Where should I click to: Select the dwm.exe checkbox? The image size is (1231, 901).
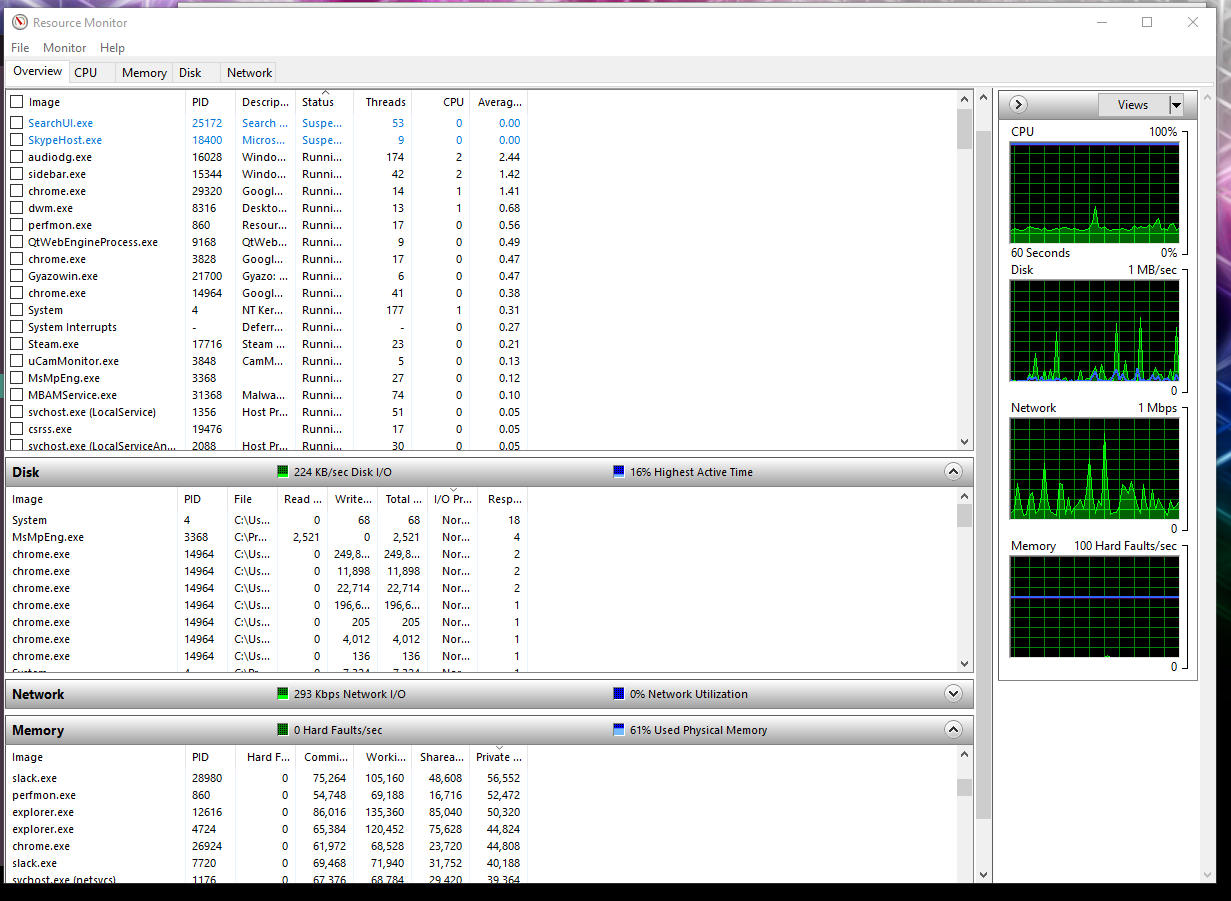coord(17,208)
